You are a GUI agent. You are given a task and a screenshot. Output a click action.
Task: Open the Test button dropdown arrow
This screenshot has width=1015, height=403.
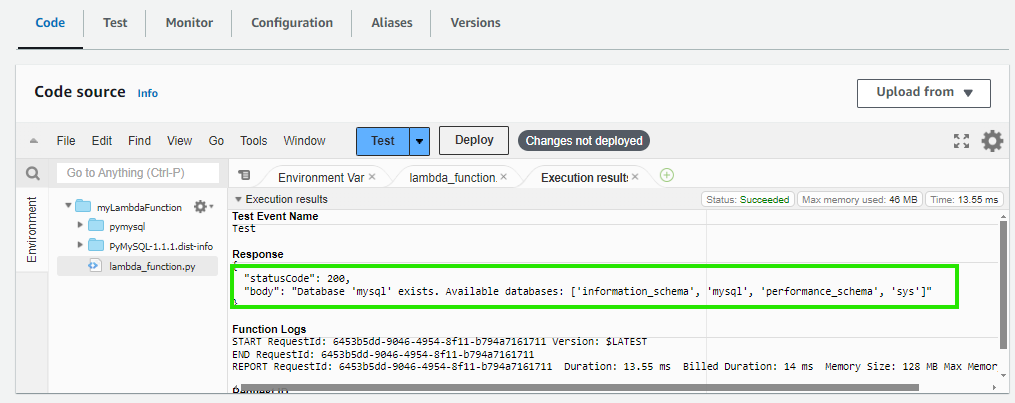click(420, 141)
